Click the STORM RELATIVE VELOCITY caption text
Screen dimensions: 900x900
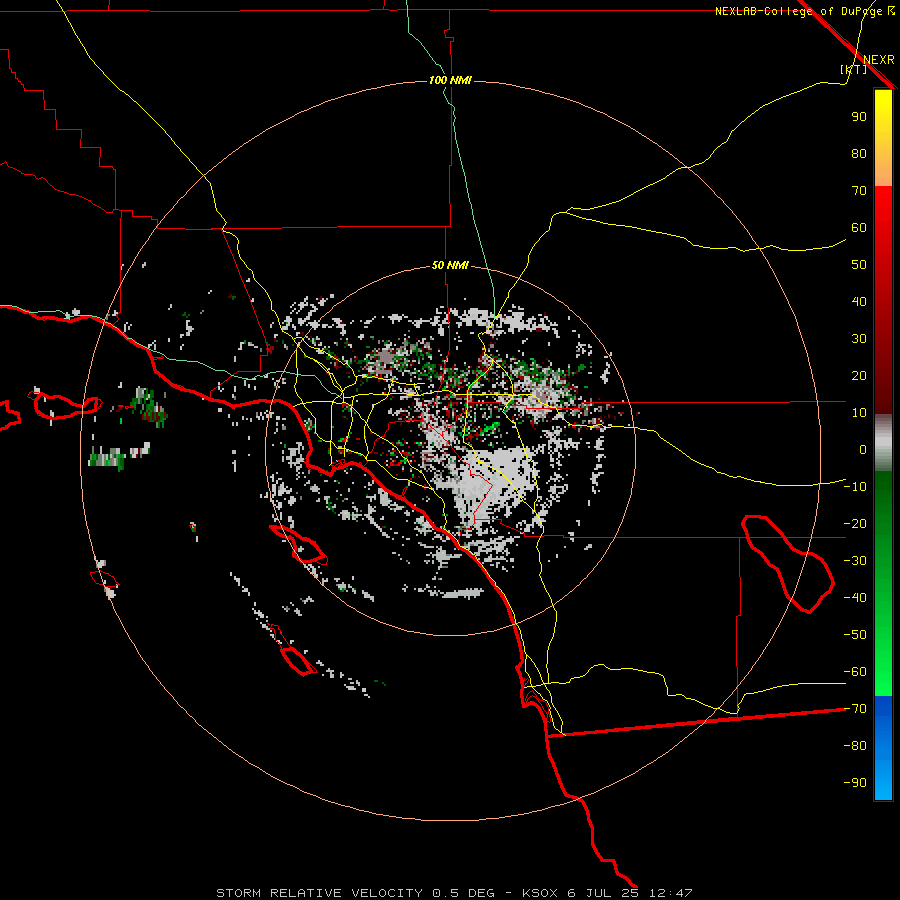319,893
